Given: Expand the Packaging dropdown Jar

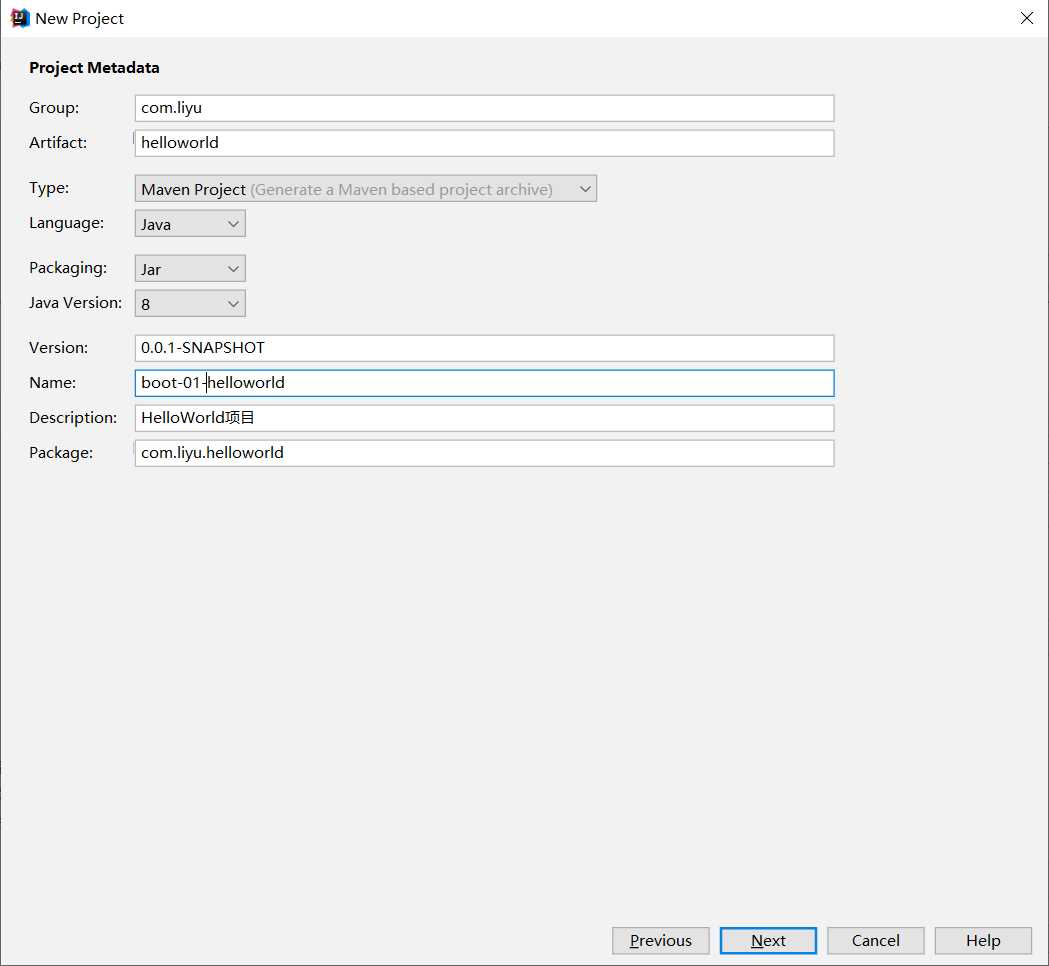Looking at the screenshot, I should coord(190,269).
